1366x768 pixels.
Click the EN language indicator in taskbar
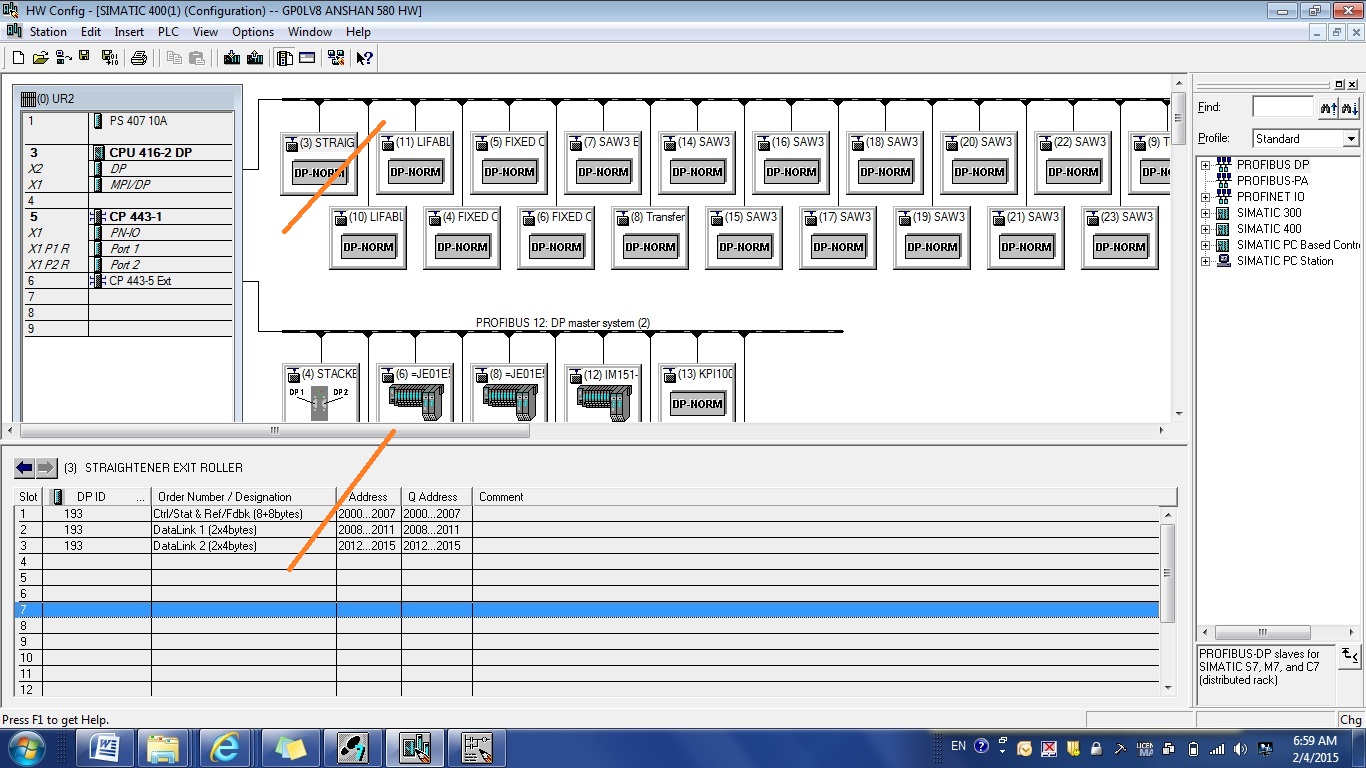pos(958,746)
